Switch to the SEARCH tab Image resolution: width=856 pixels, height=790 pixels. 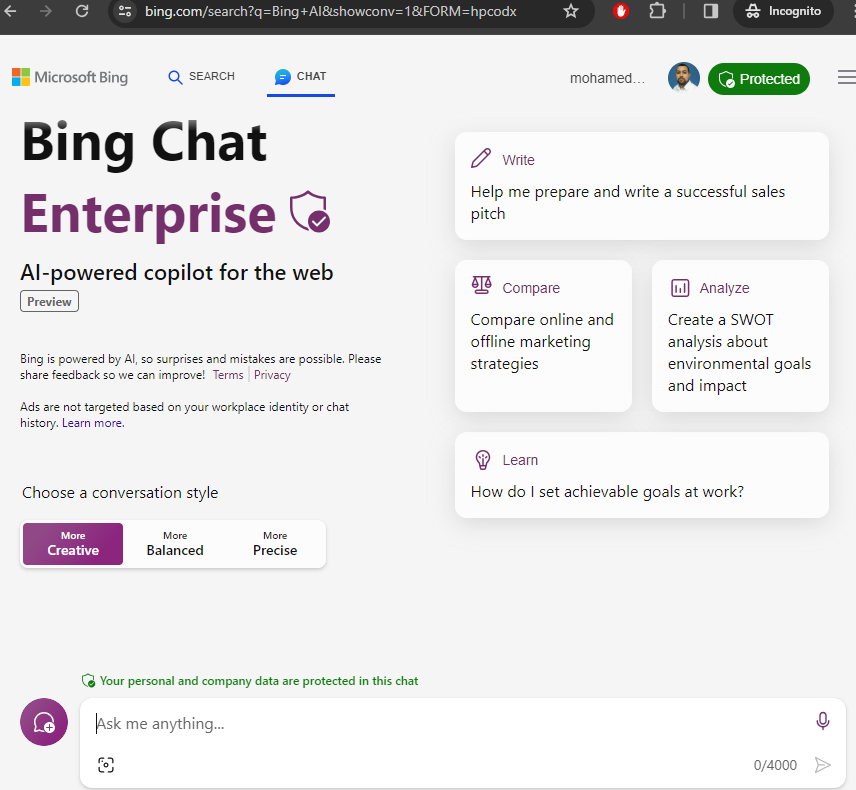coord(201,76)
